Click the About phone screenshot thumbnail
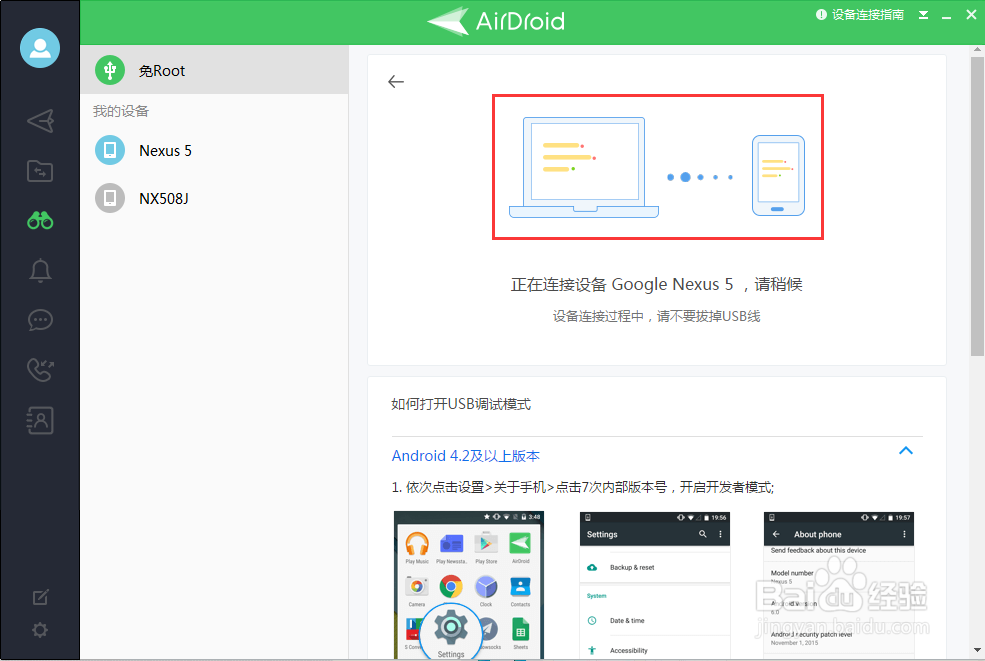The image size is (985, 661). pyautogui.click(x=839, y=585)
